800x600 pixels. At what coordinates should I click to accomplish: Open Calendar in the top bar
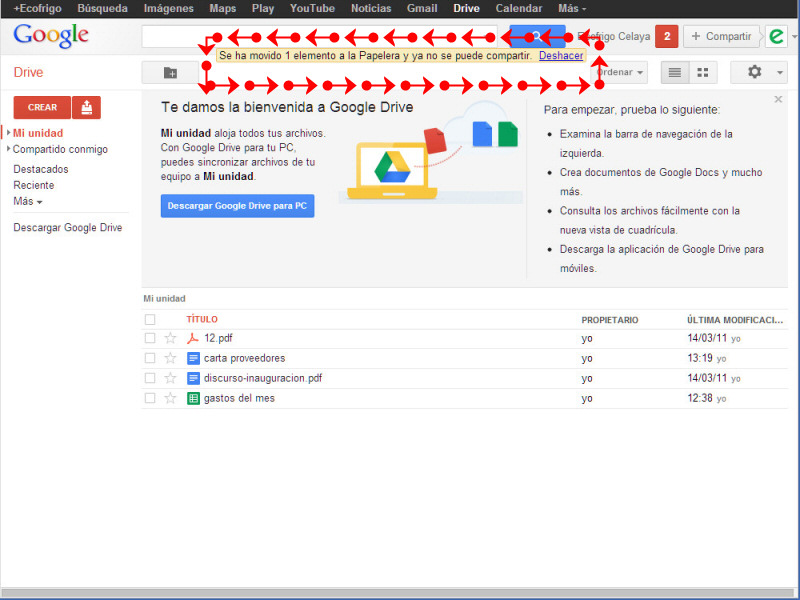coord(518,8)
